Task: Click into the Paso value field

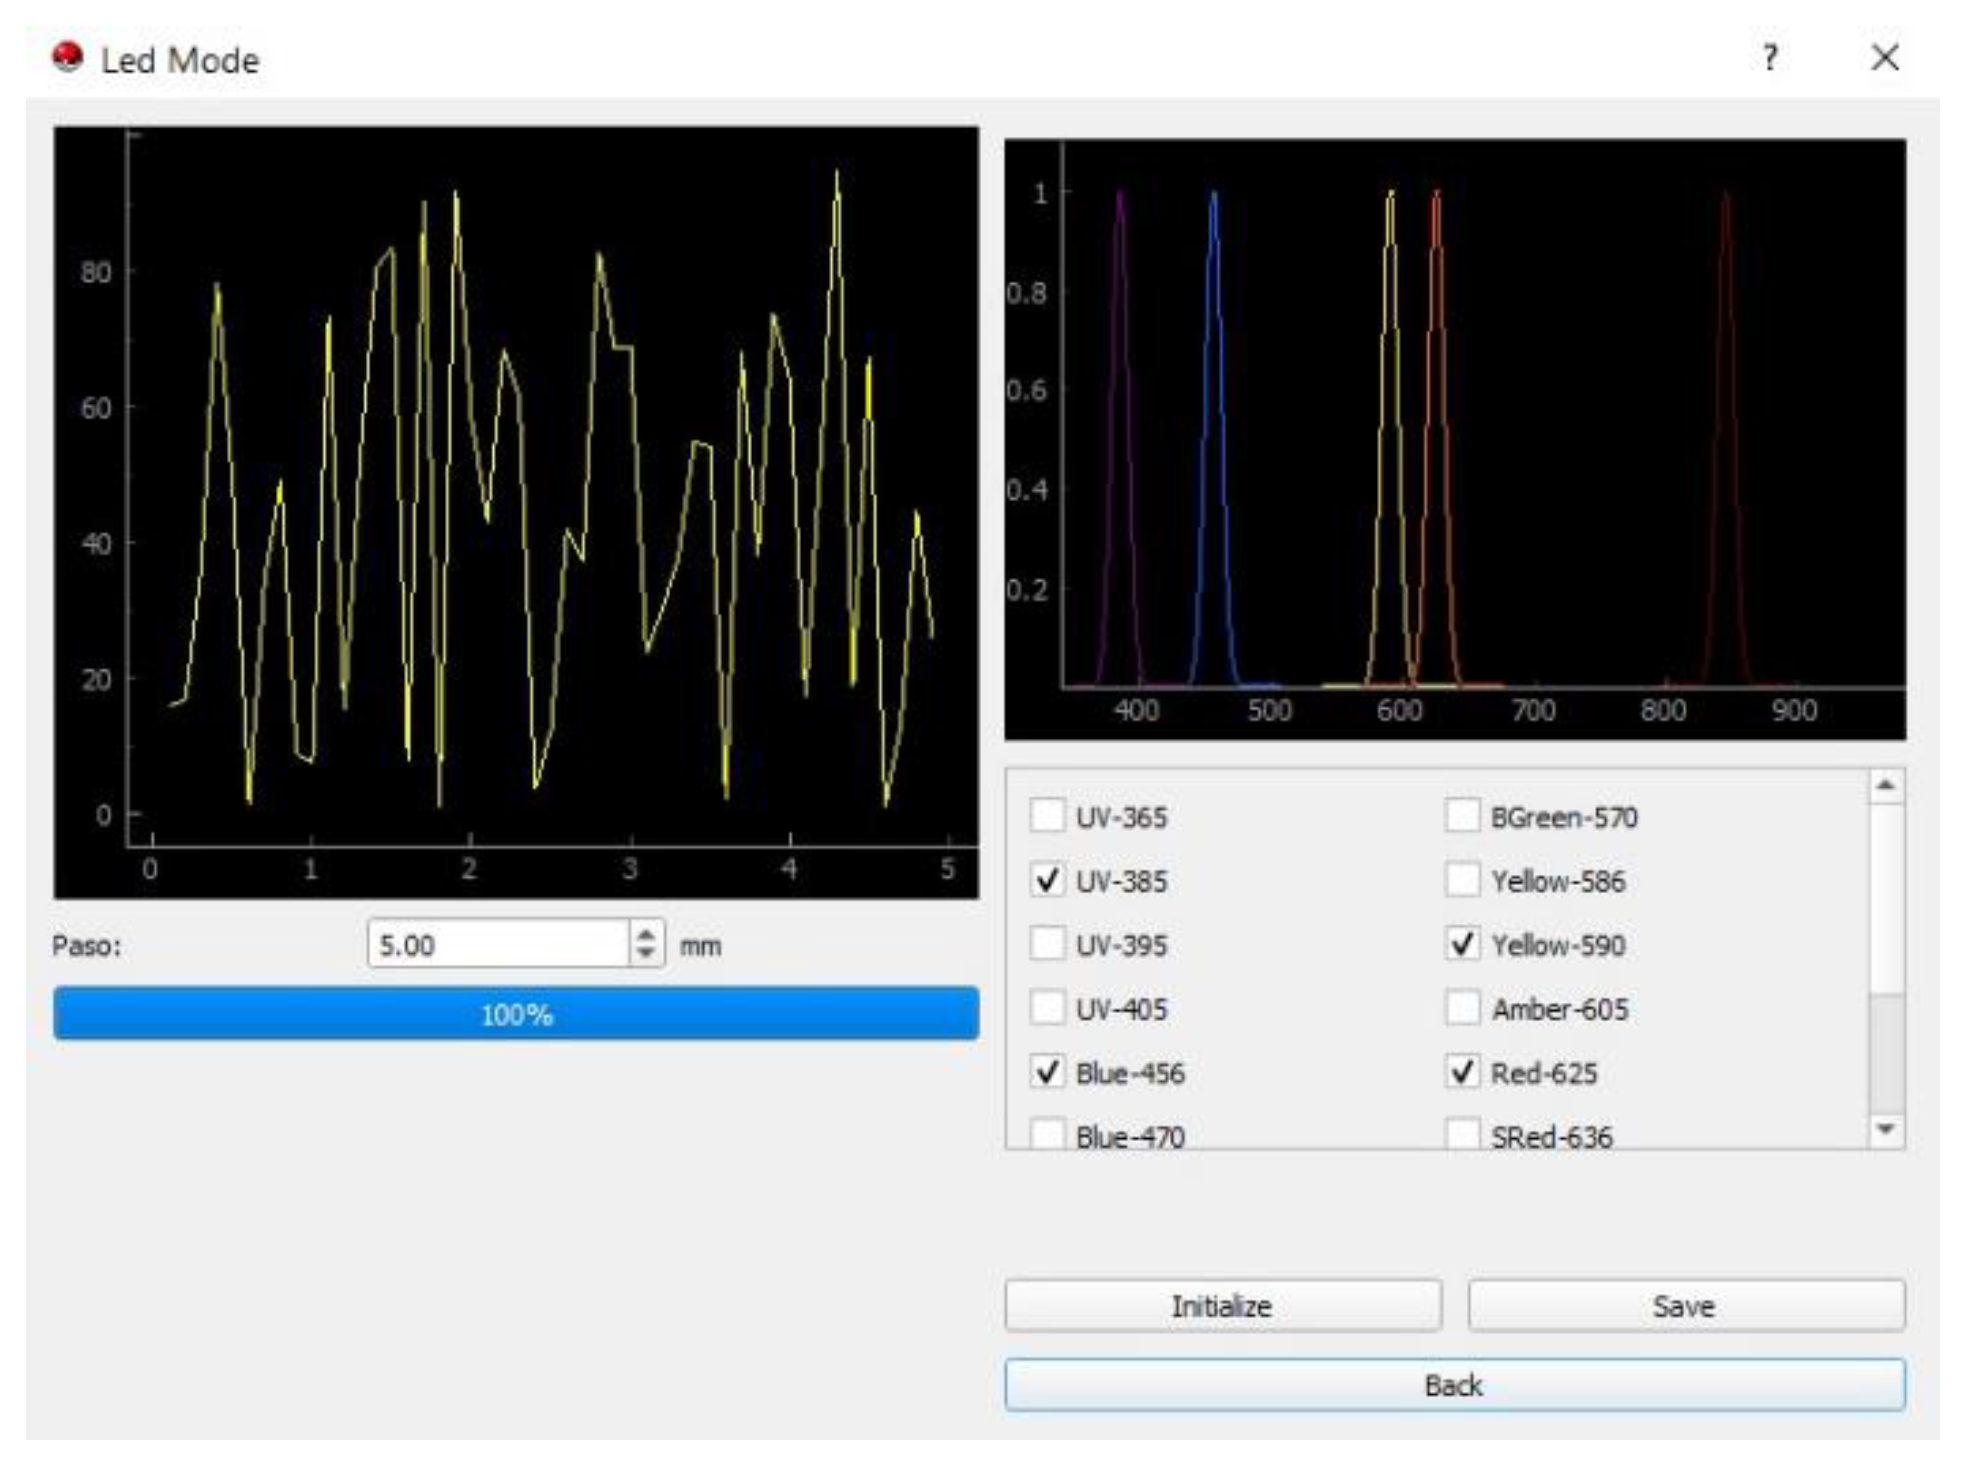Action: point(497,945)
